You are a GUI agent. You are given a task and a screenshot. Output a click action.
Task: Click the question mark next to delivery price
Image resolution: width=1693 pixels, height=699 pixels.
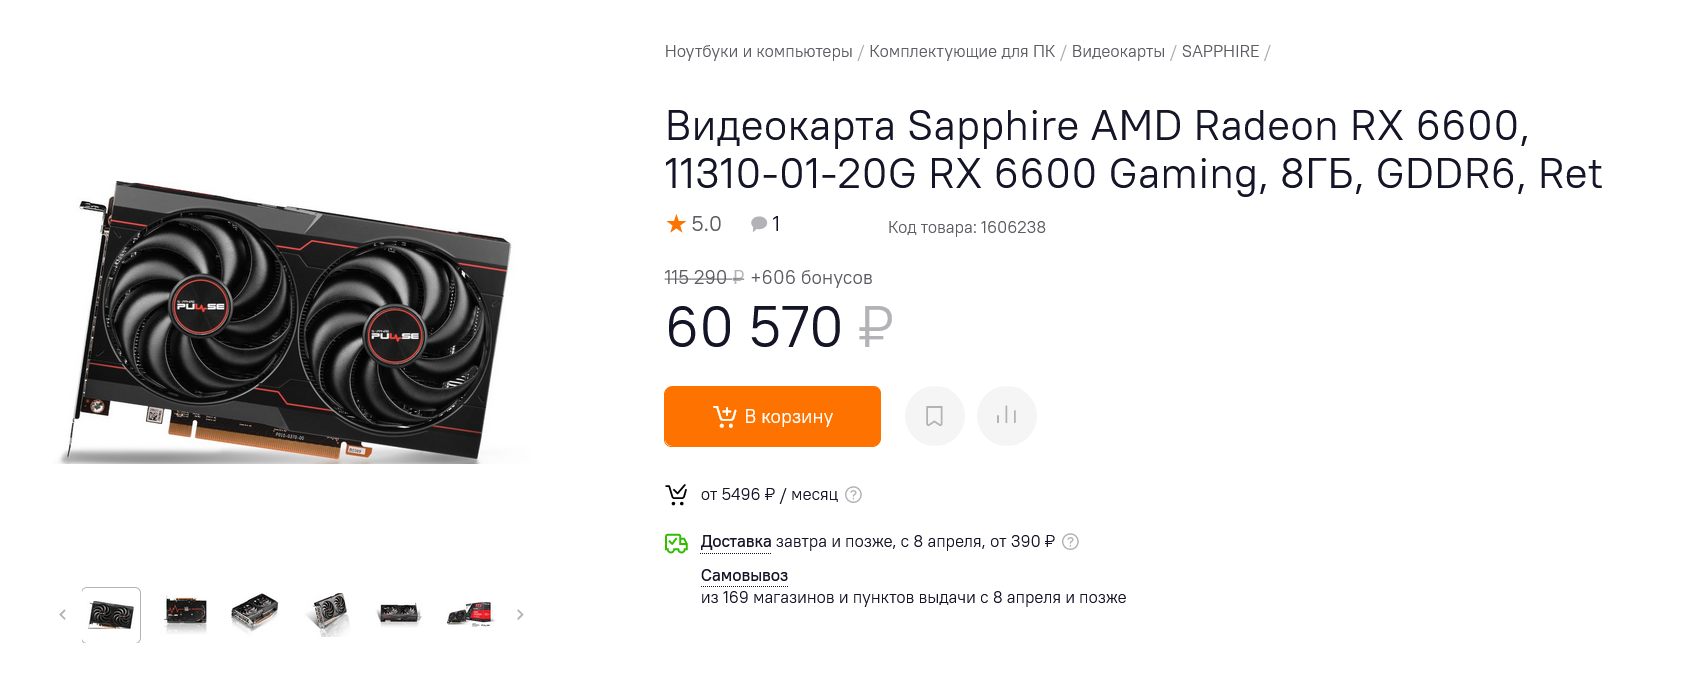click(x=1070, y=542)
